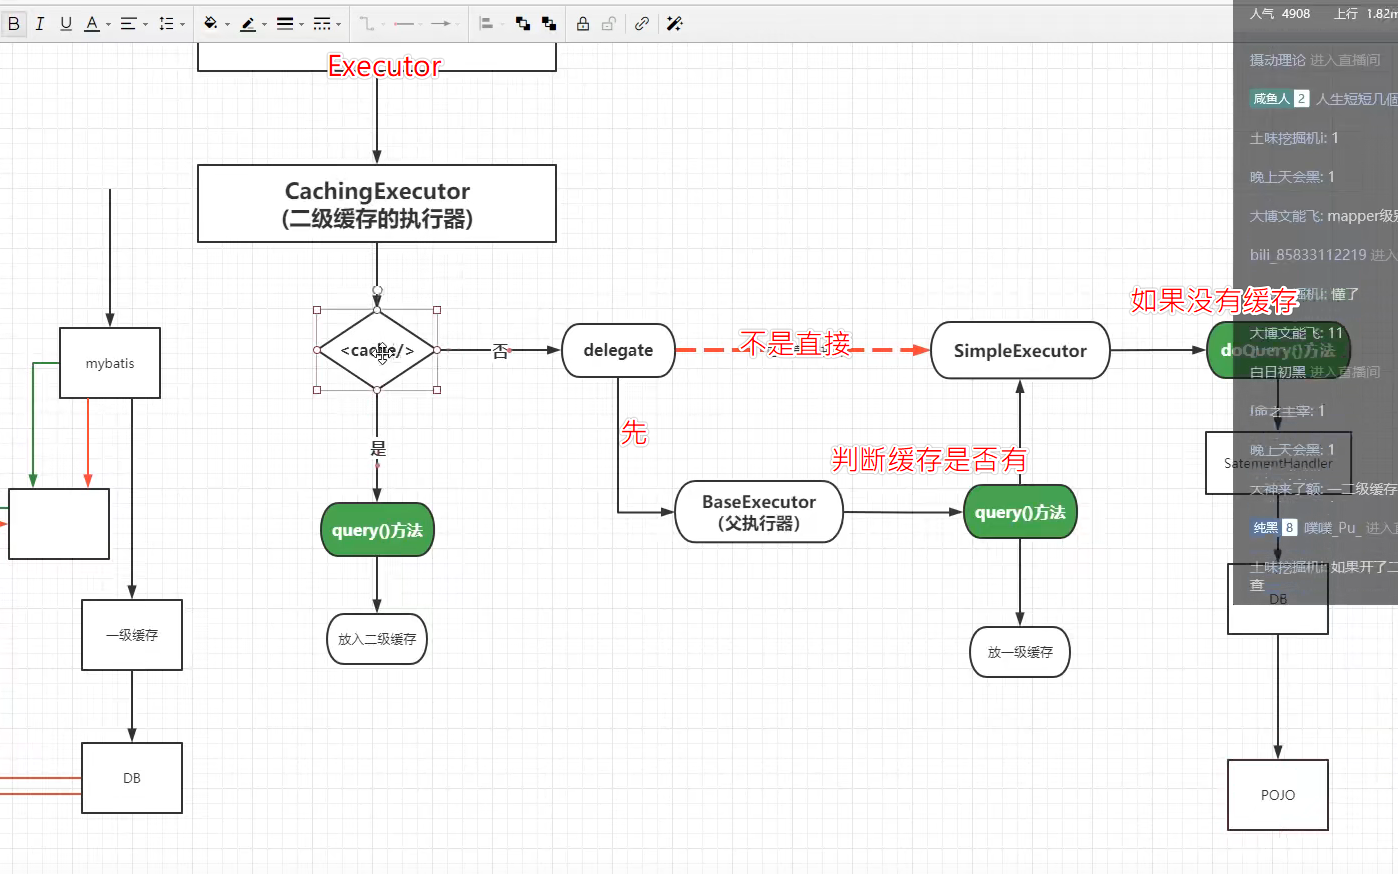Click the 是 connector label
Viewport: 1398px width, 874px height.
(x=378, y=449)
